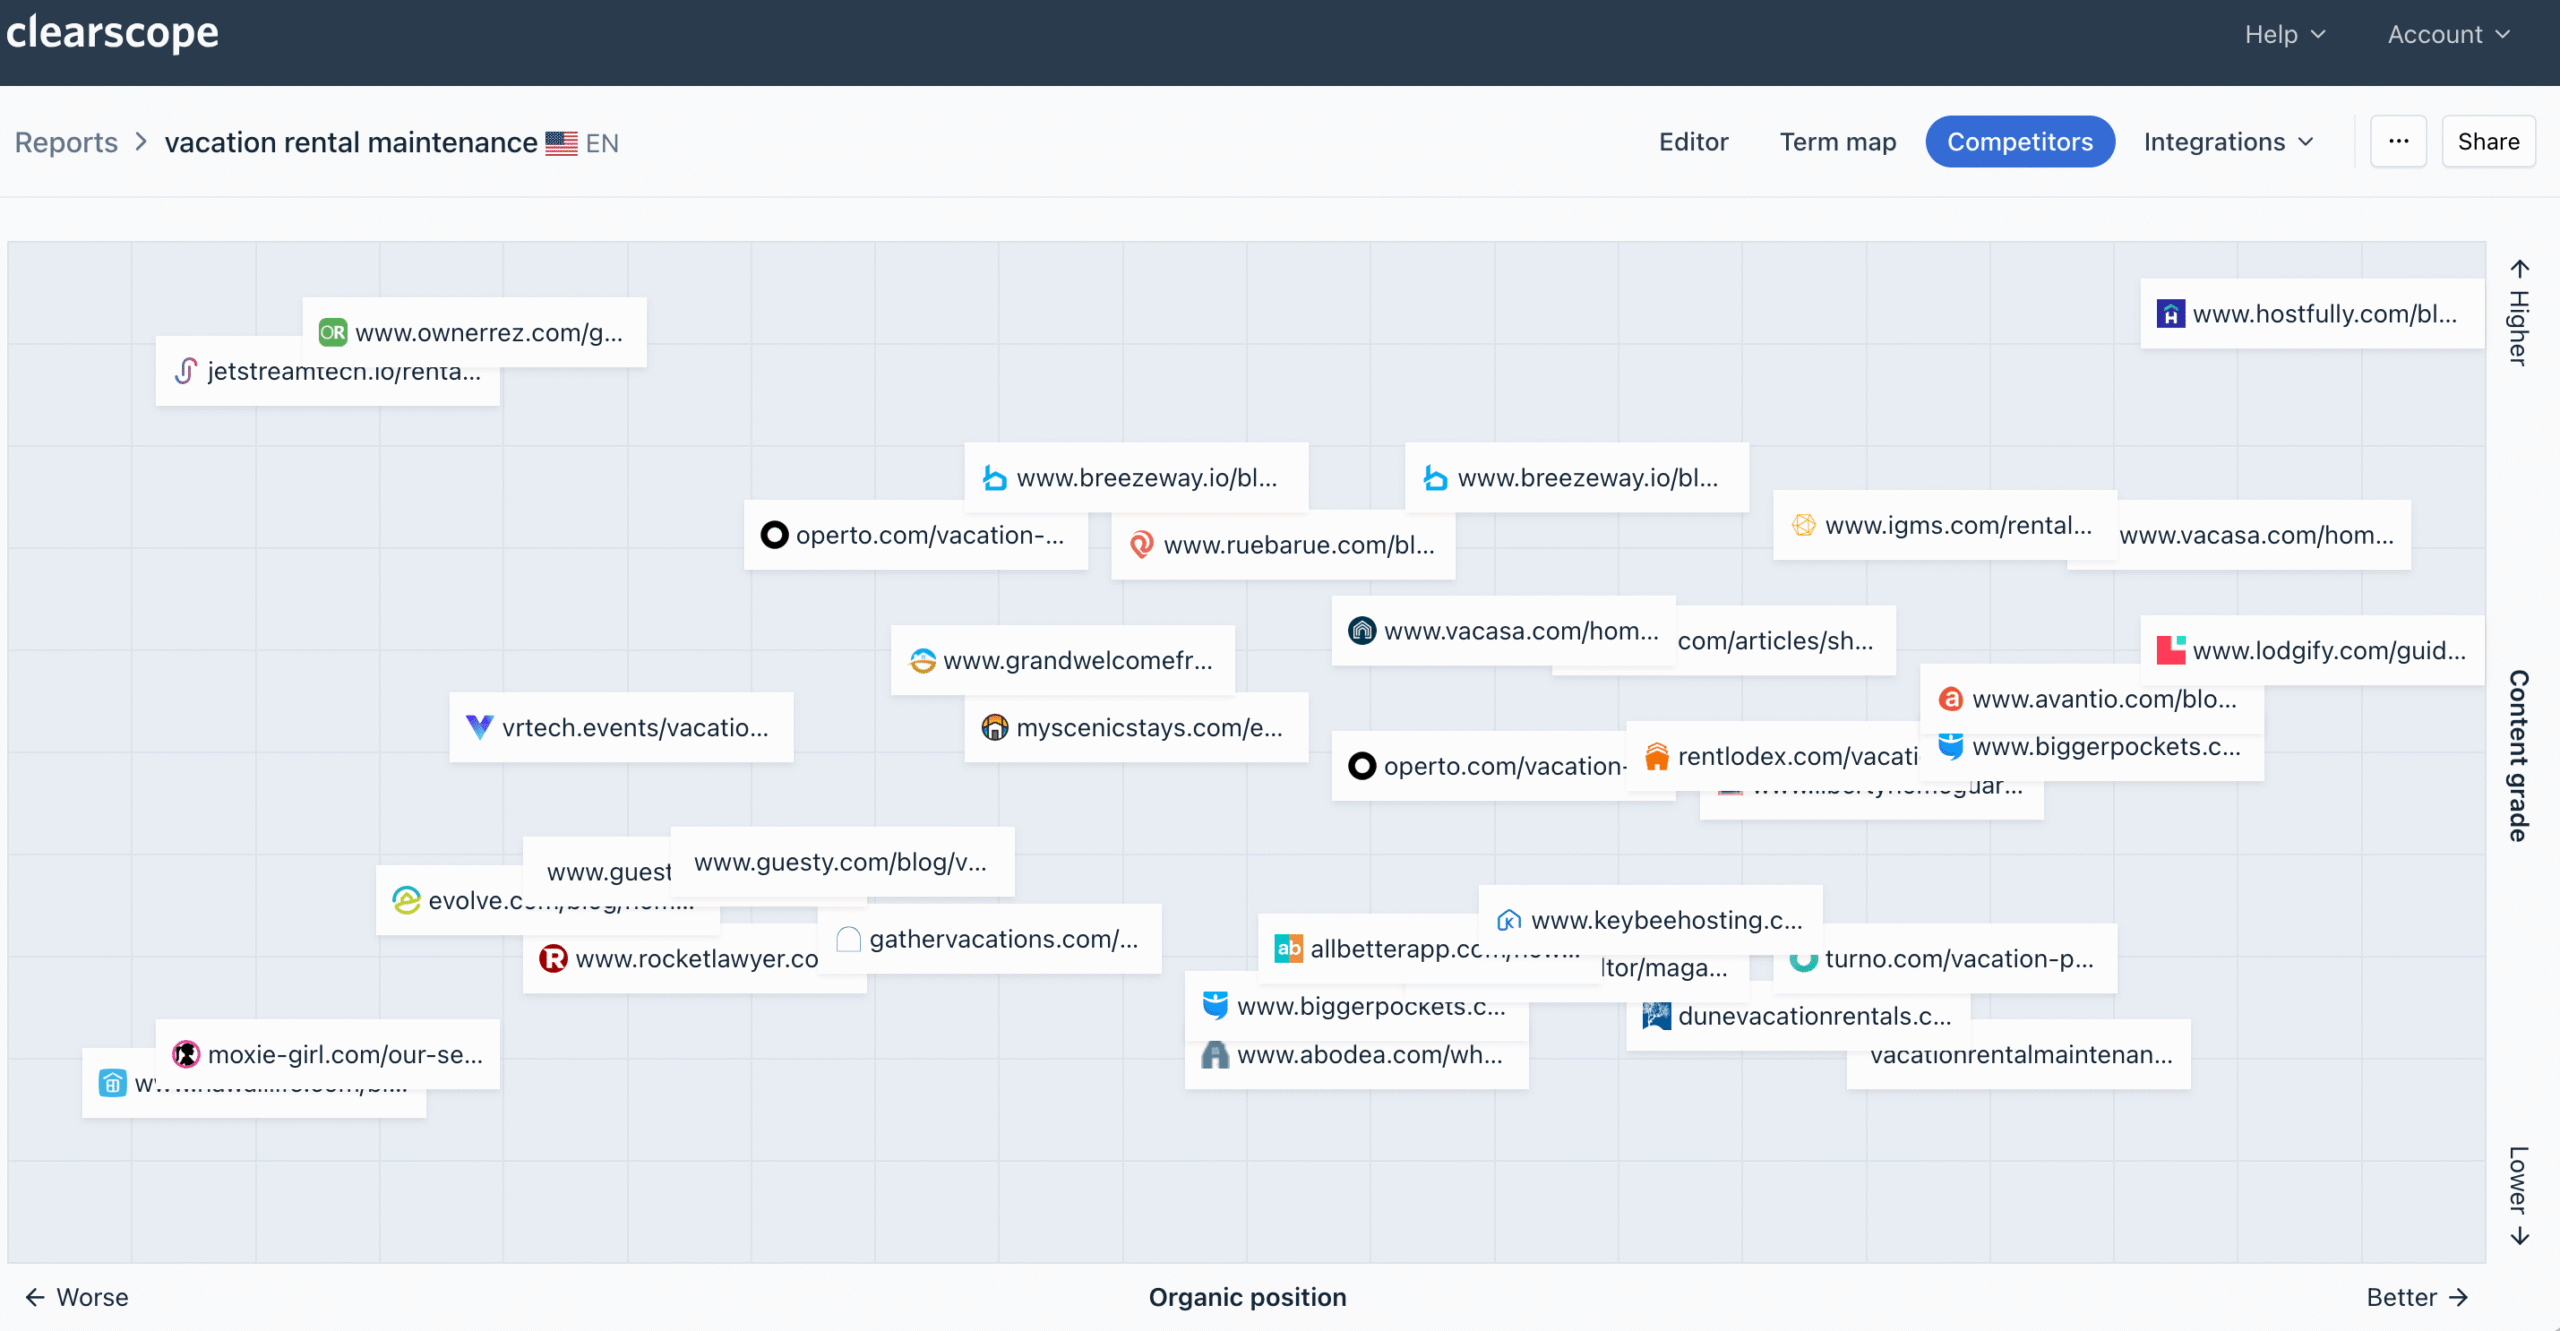Select the OwnerRez favicon on the chart
2560x1331 pixels.
333,331
